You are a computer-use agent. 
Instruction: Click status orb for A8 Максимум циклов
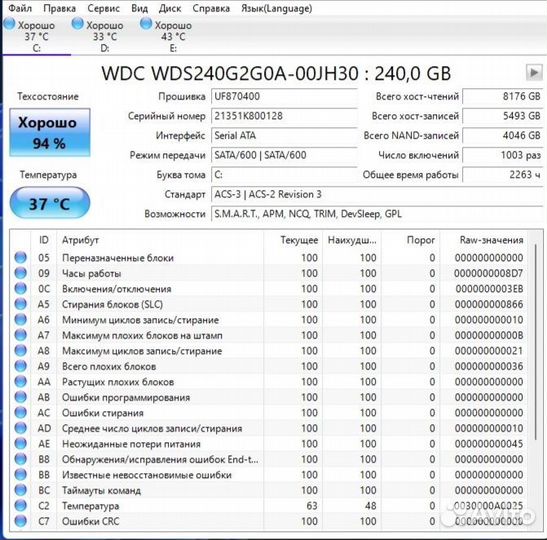point(21,350)
